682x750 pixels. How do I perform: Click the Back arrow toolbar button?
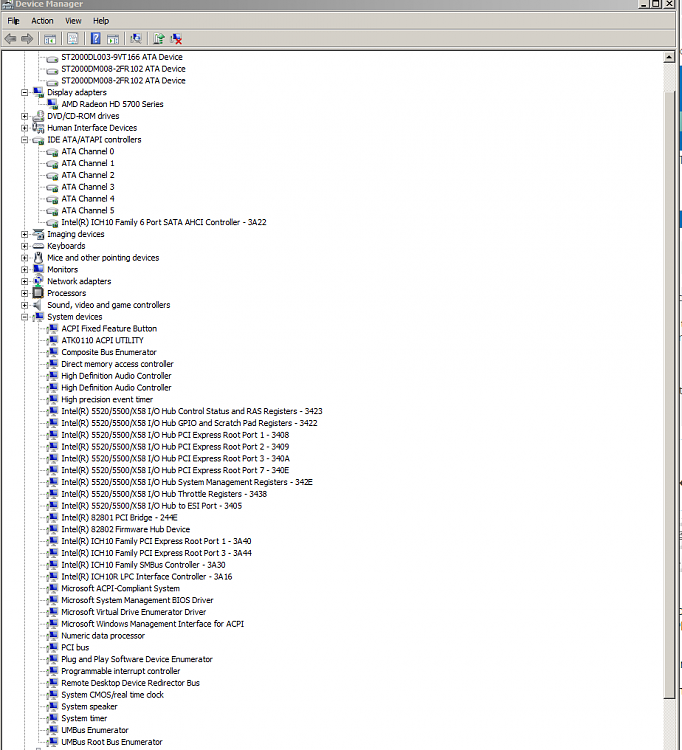pyautogui.click(x=10, y=39)
